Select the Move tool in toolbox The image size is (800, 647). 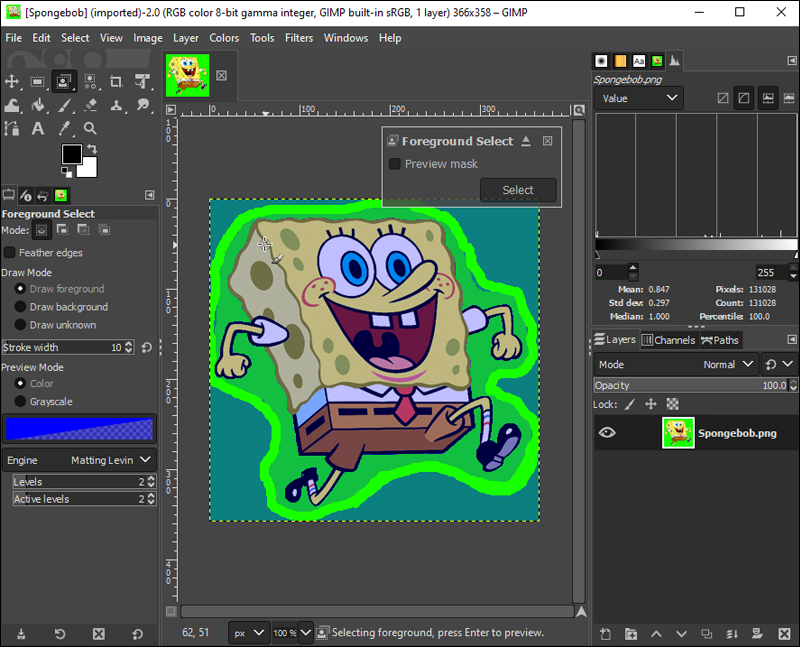coord(12,81)
